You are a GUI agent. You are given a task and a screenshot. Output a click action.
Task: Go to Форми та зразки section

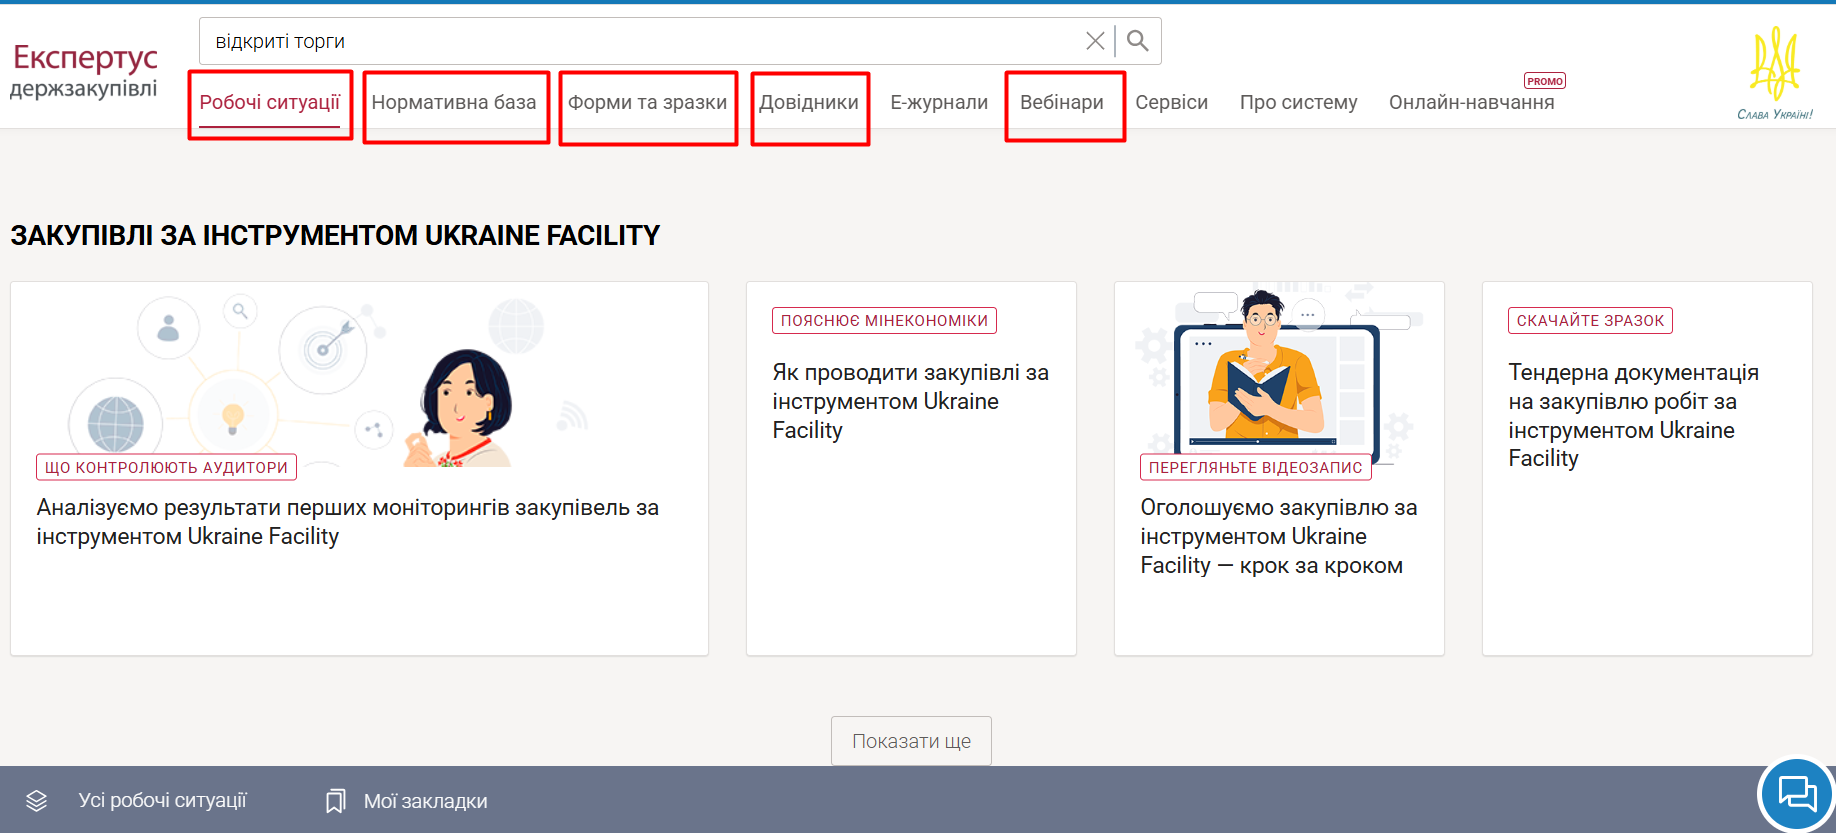pos(647,102)
